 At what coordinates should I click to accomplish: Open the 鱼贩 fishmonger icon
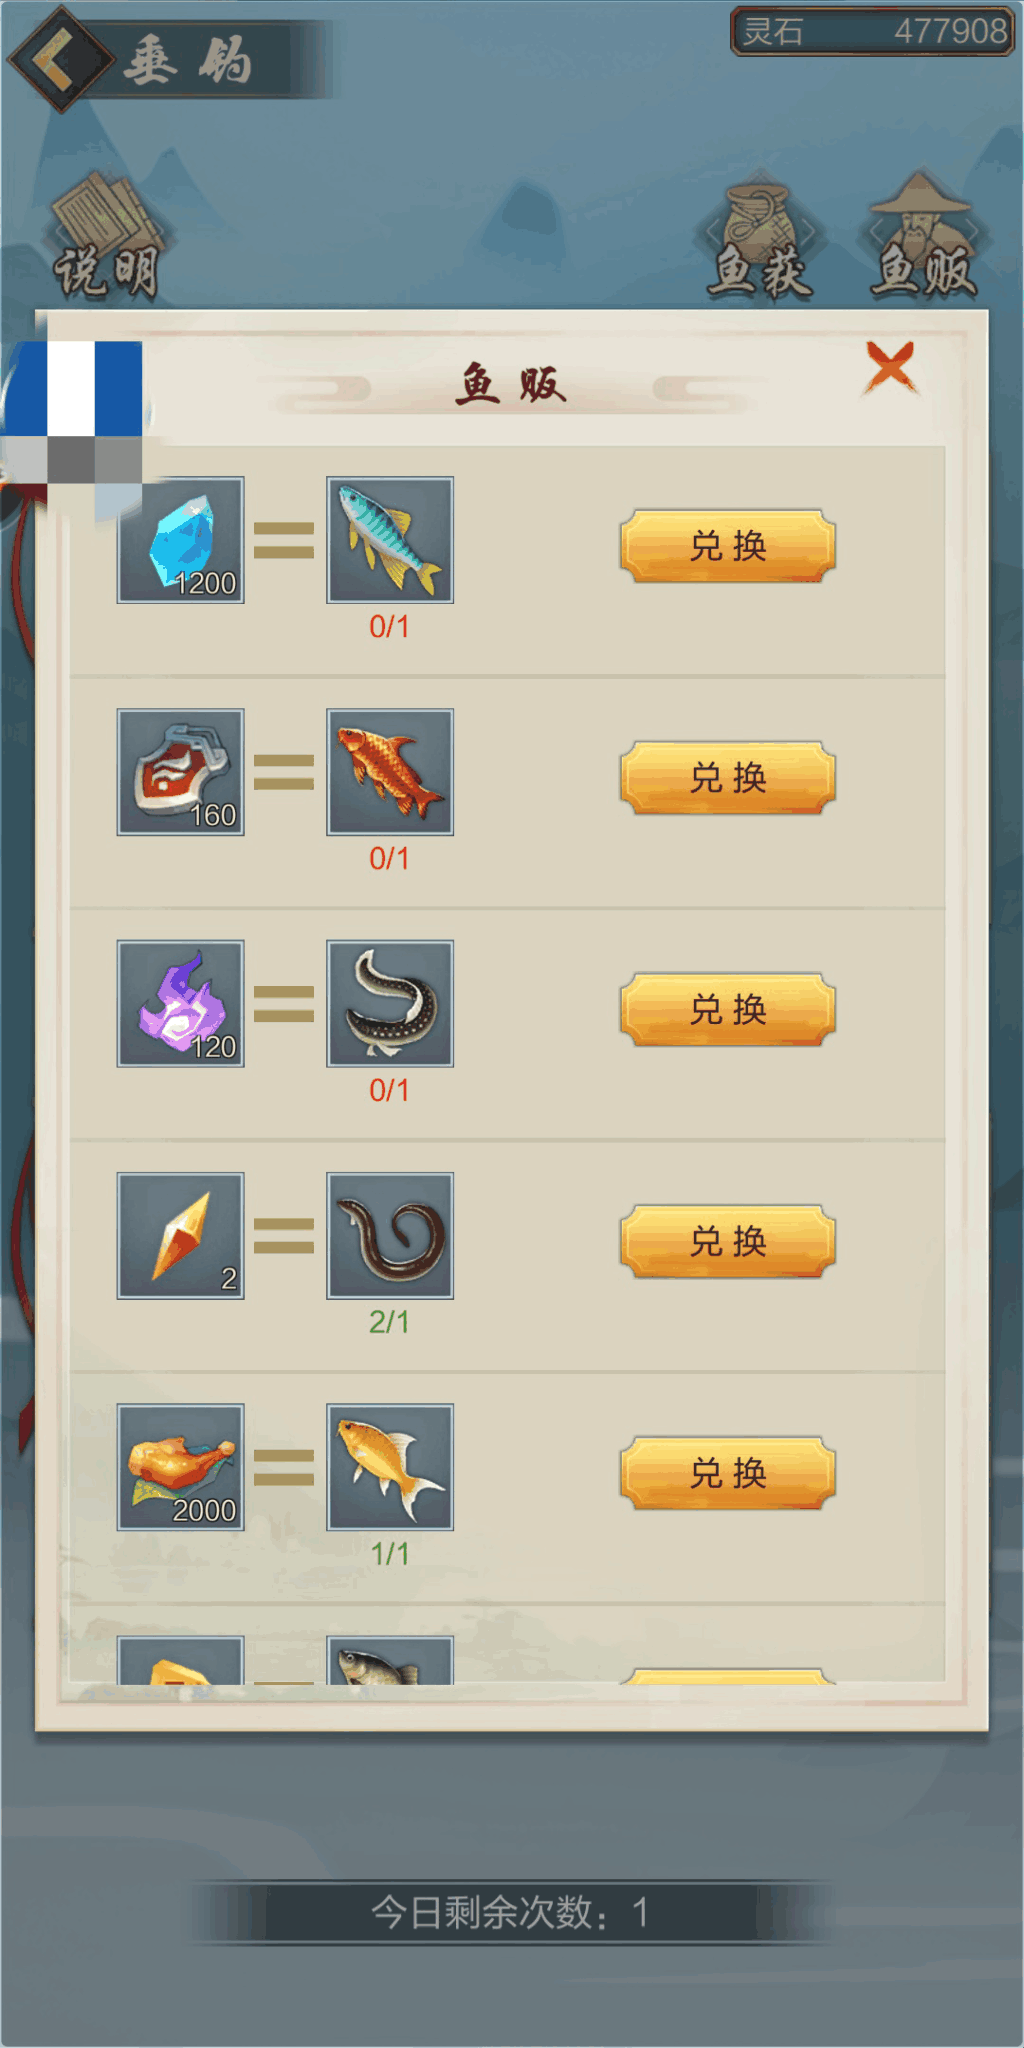pyautogui.click(x=923, y=237)
